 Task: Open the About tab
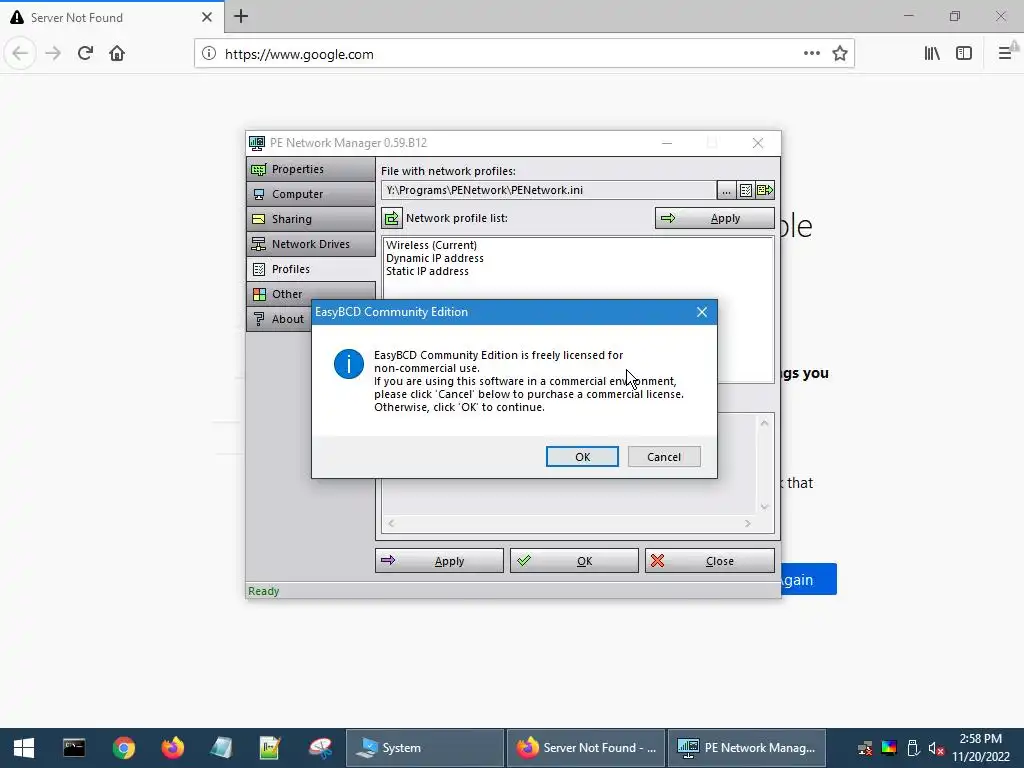280,319
